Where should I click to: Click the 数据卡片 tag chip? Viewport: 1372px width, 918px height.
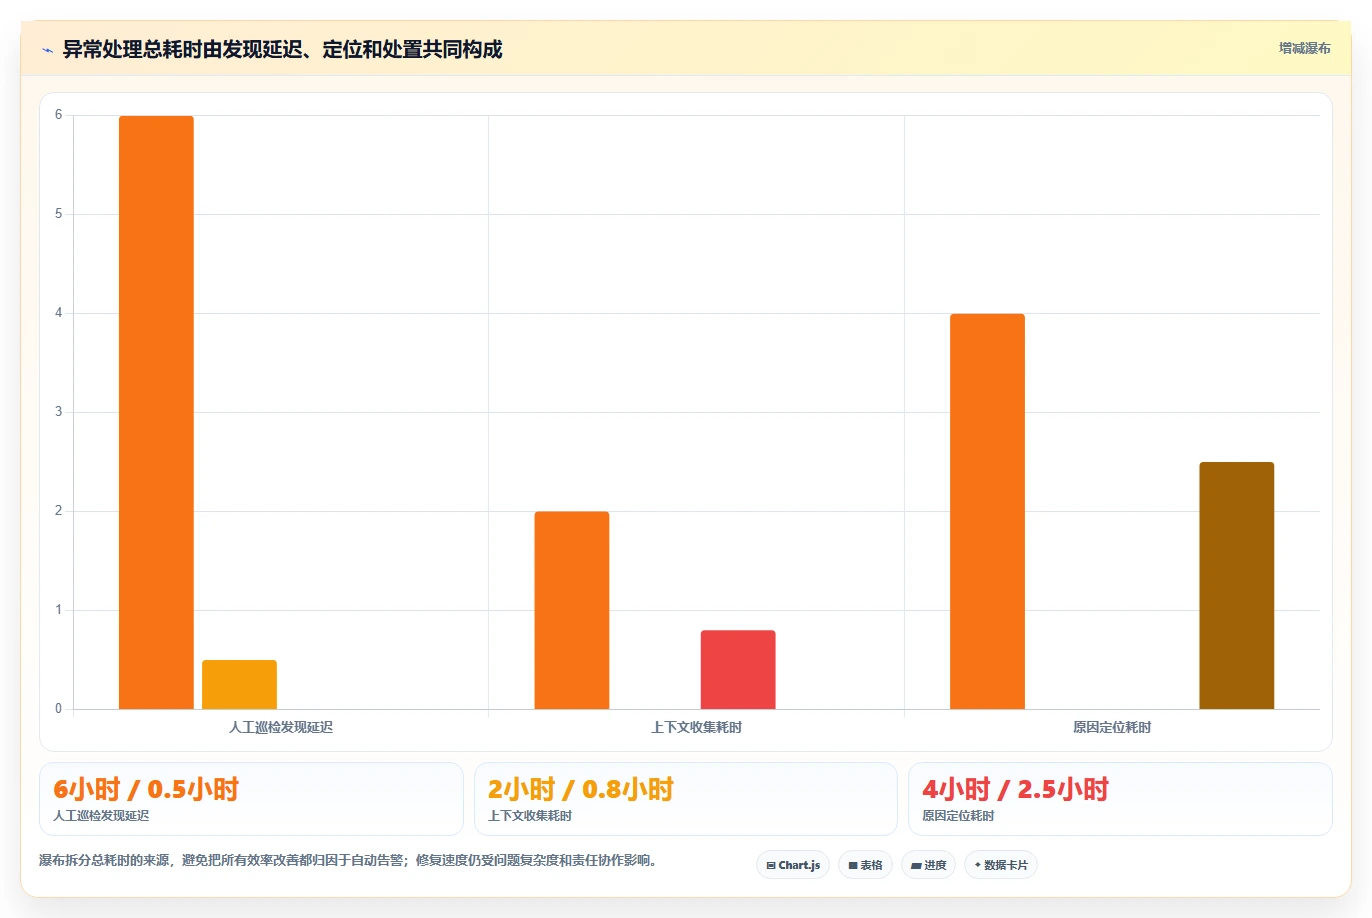click(x=1001, y=865)
